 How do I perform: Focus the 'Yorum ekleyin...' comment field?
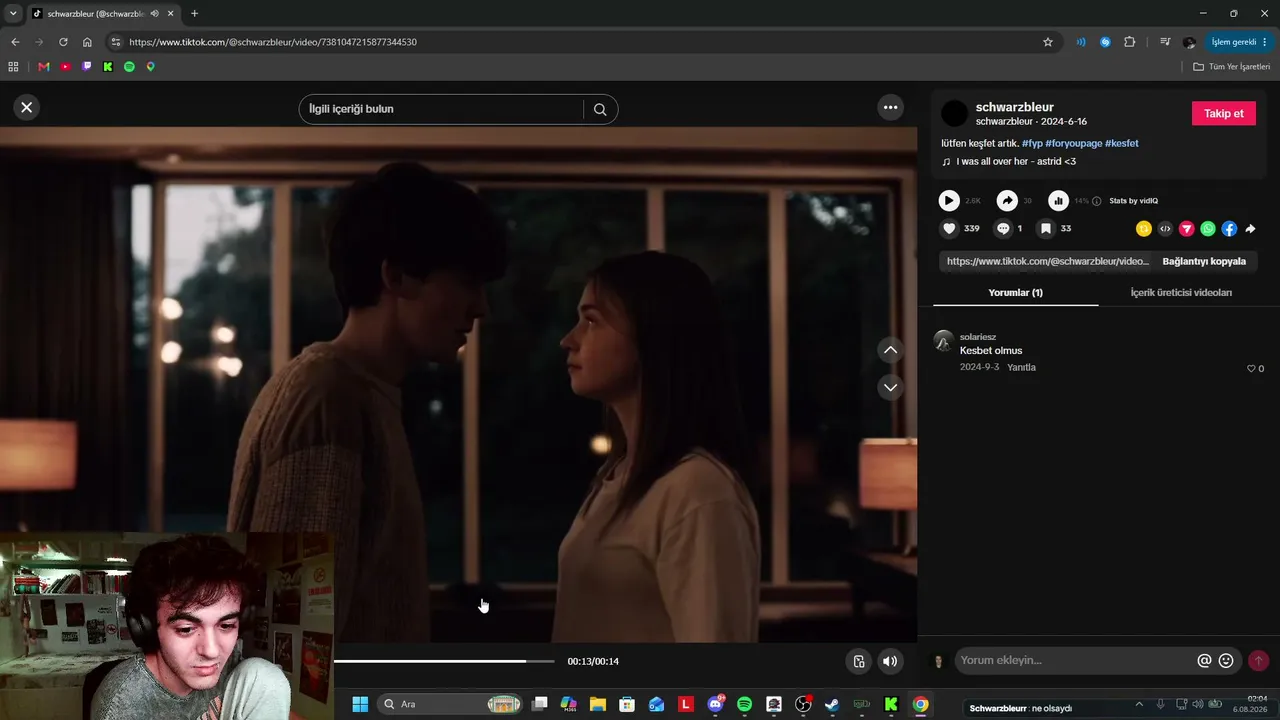click(1074, 660)
